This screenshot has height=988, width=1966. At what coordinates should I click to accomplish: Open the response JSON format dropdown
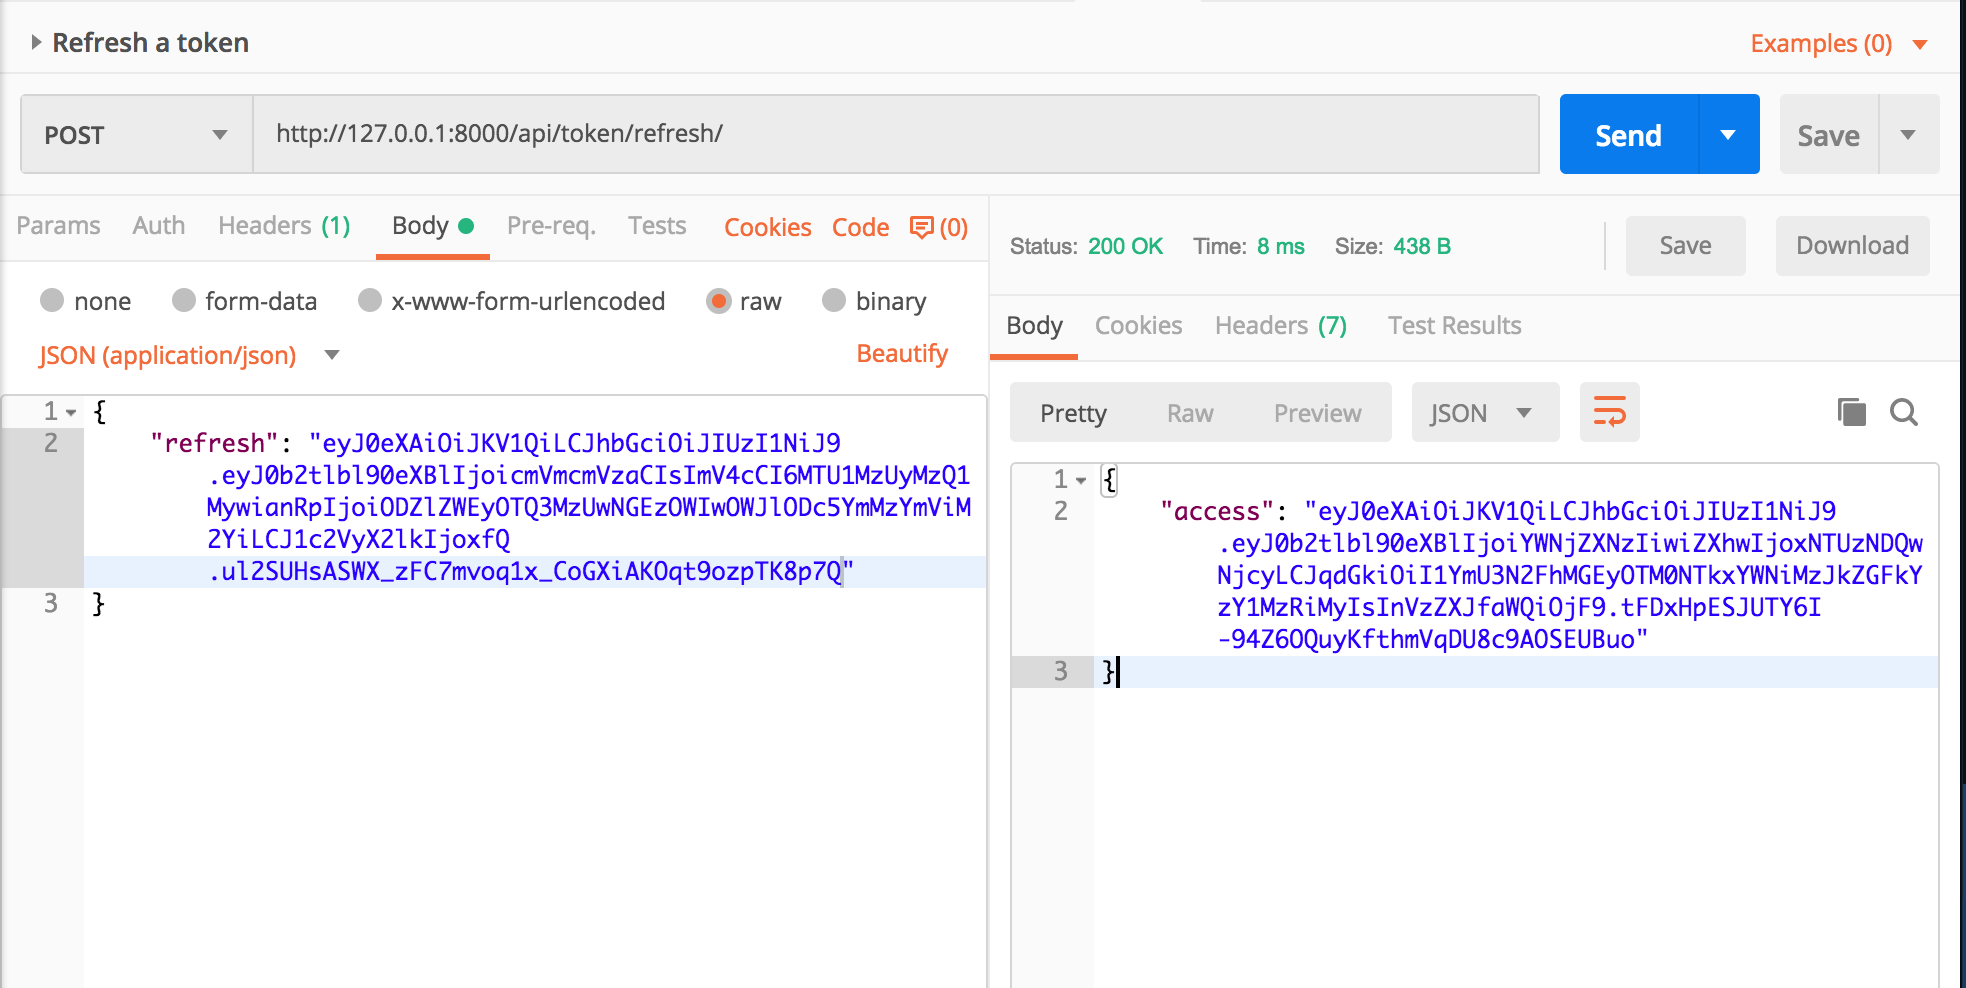coord(1485,412)
